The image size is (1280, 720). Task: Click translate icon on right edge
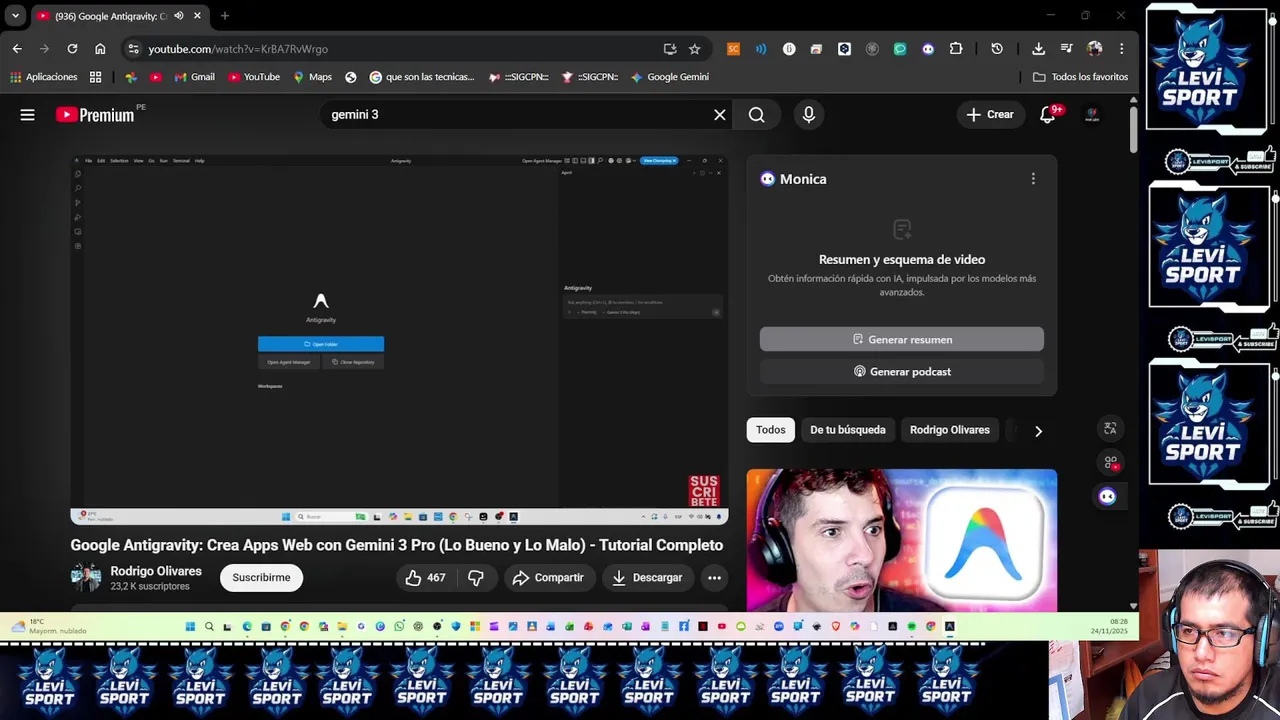coord(1110,429)
